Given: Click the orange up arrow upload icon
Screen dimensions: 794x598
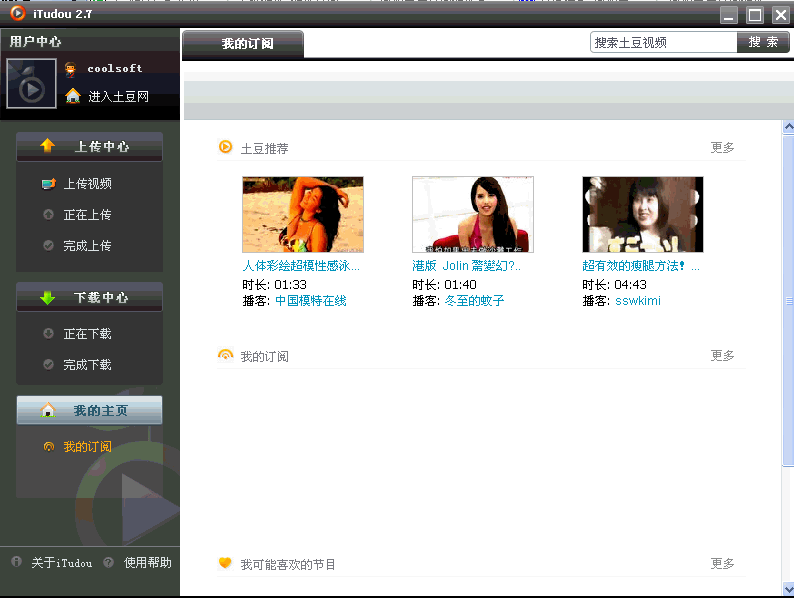Looking at the screenshot, I should [48, 146].
